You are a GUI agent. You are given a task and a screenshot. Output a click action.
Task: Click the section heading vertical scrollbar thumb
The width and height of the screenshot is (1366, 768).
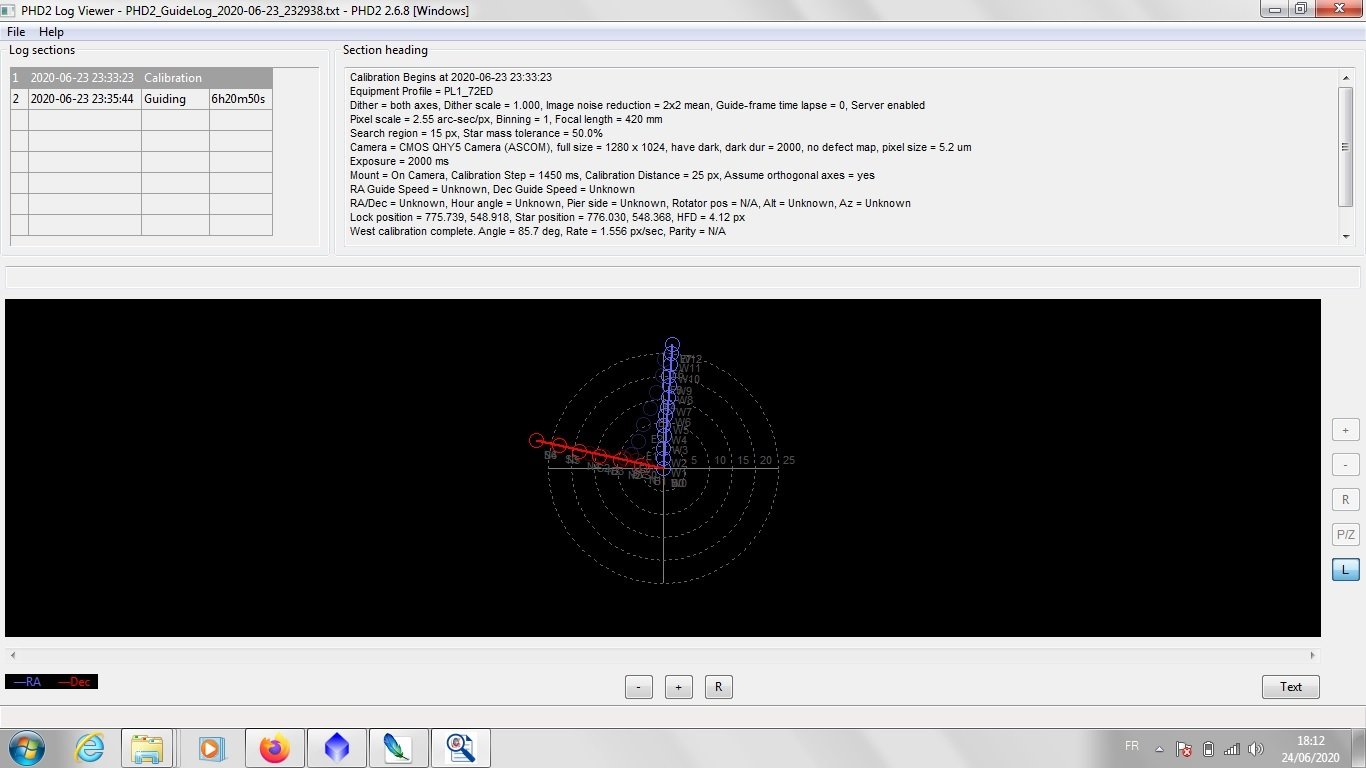[1345, 146]
